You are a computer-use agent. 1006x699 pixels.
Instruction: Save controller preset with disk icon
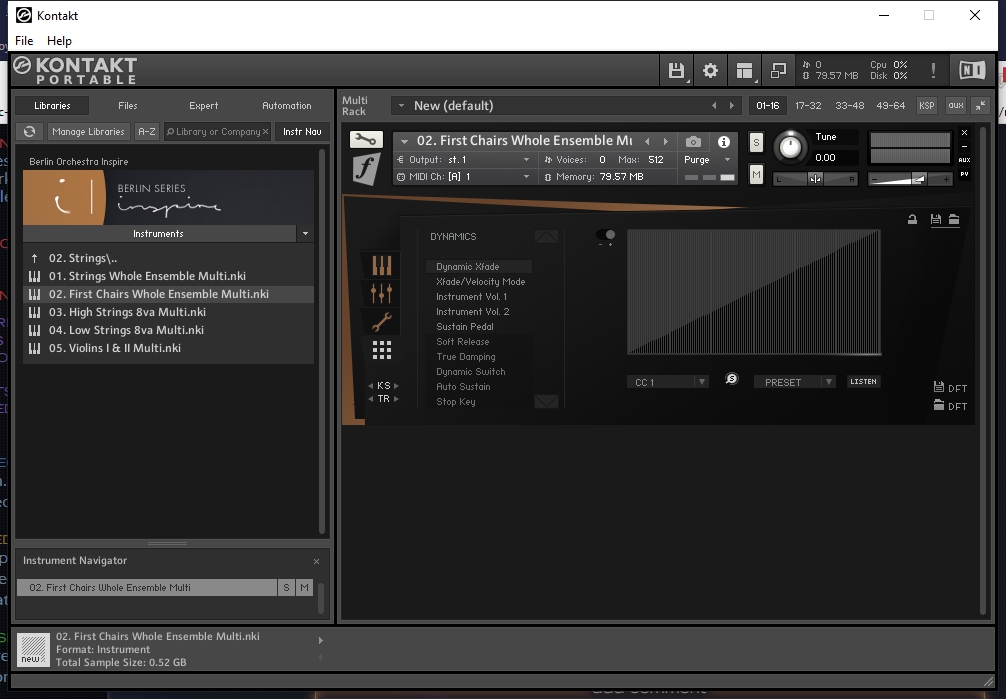coord(936,220)
